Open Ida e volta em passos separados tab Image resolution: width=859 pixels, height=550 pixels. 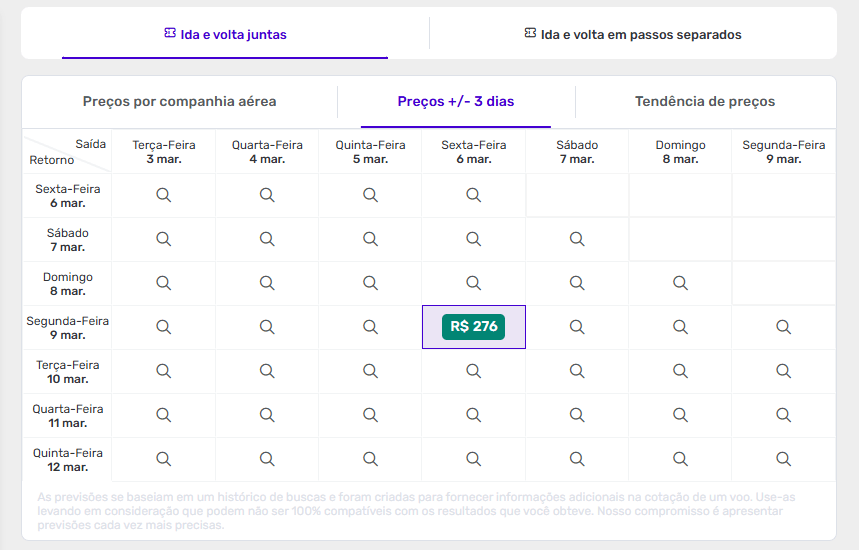[633, 35]
